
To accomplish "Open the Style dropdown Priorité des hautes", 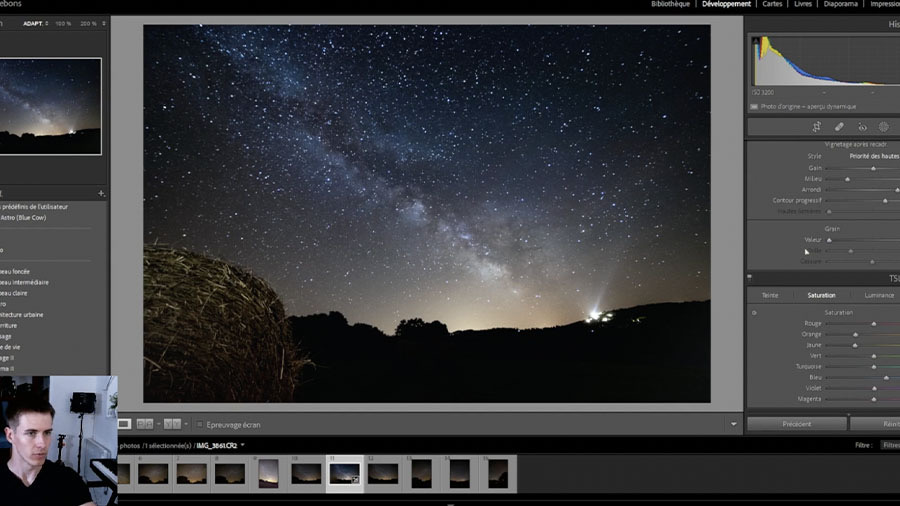I will 874,156.
